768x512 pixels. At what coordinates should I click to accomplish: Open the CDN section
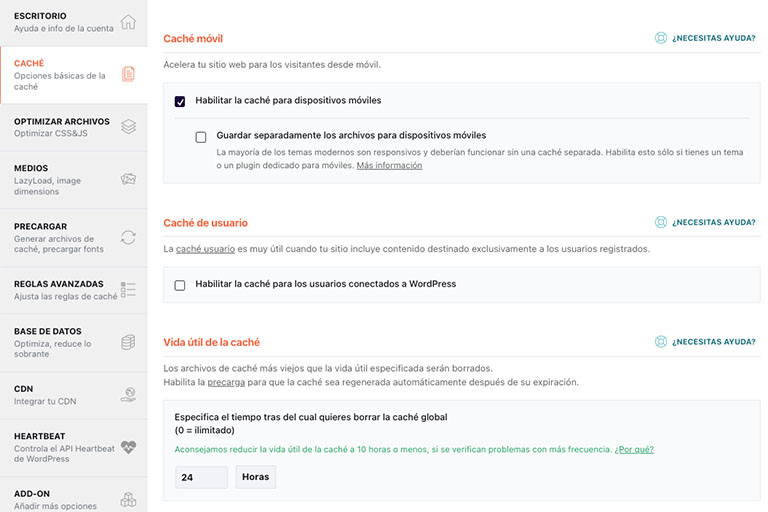(74, 395)
